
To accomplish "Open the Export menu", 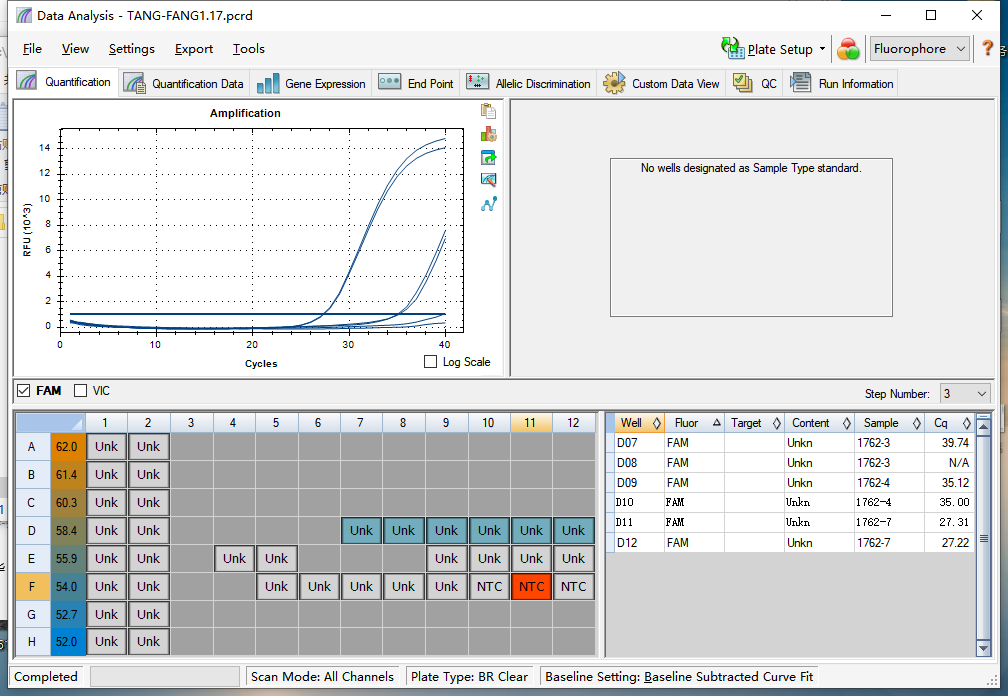I will tap(194, 49).
